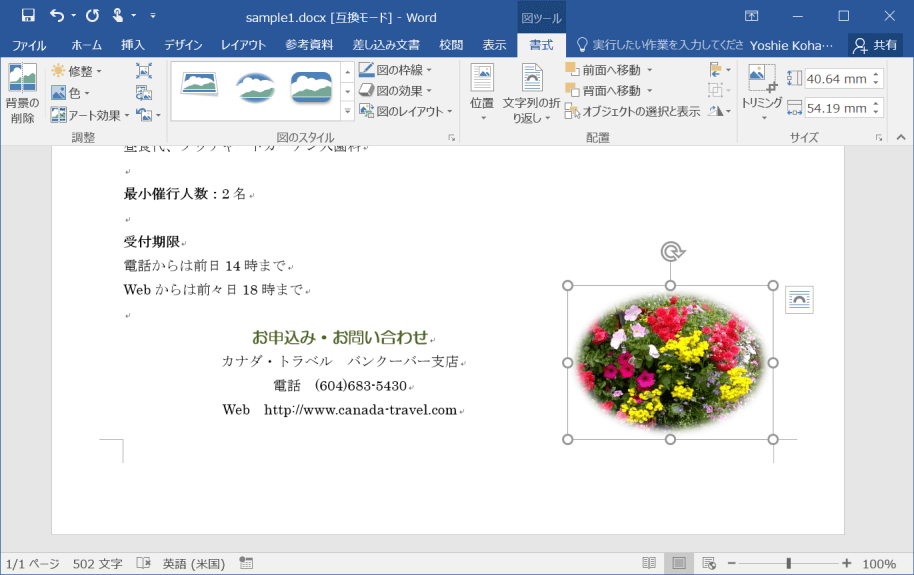The width and height of the screenshot is (914, 575).
Task: Click the 英語 (米国) language indicator
Action: [x=194, y=563]
